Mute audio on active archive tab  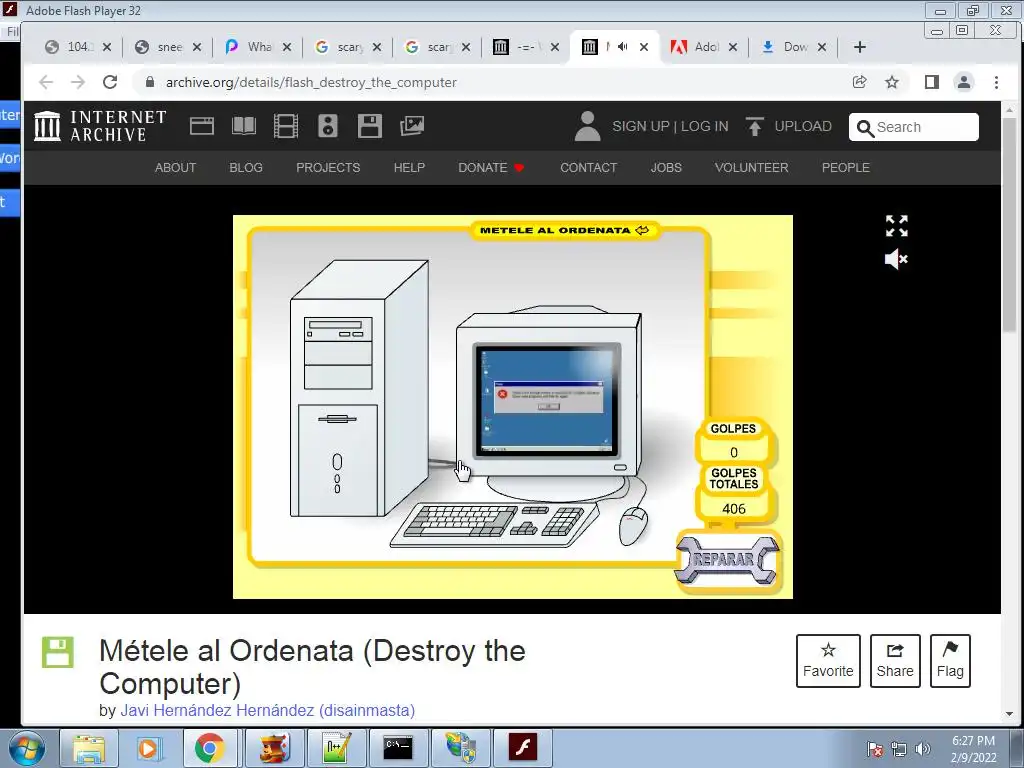click(622, 46)
